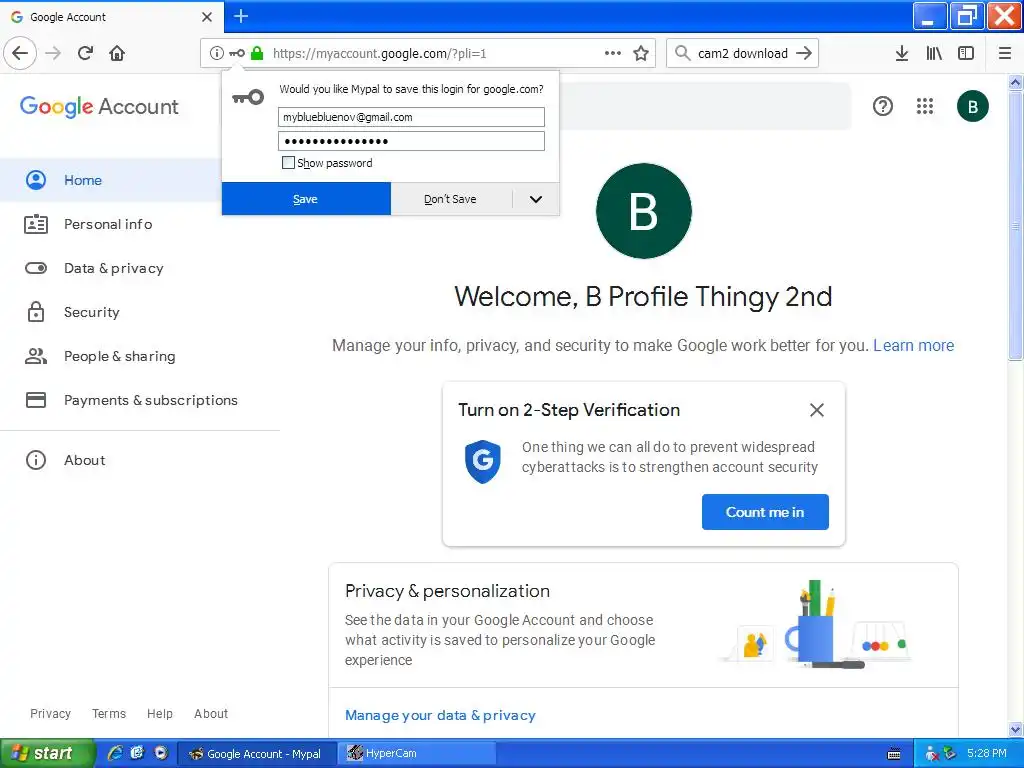This screenshot has height=768, width=1024.
Task: Go back with the browser back arrow
Action: (x=20, y=53)
